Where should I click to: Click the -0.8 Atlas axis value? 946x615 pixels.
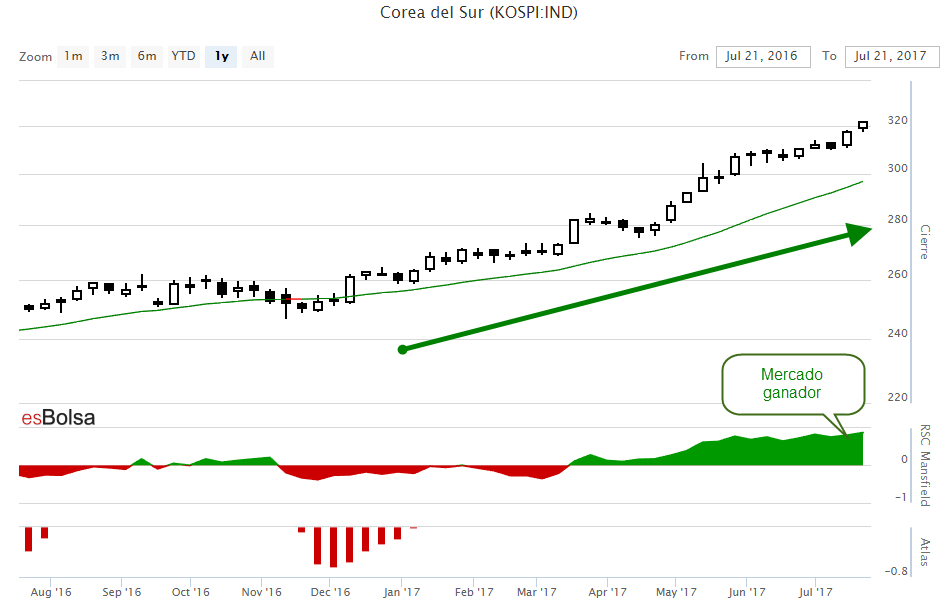point(896,571)
